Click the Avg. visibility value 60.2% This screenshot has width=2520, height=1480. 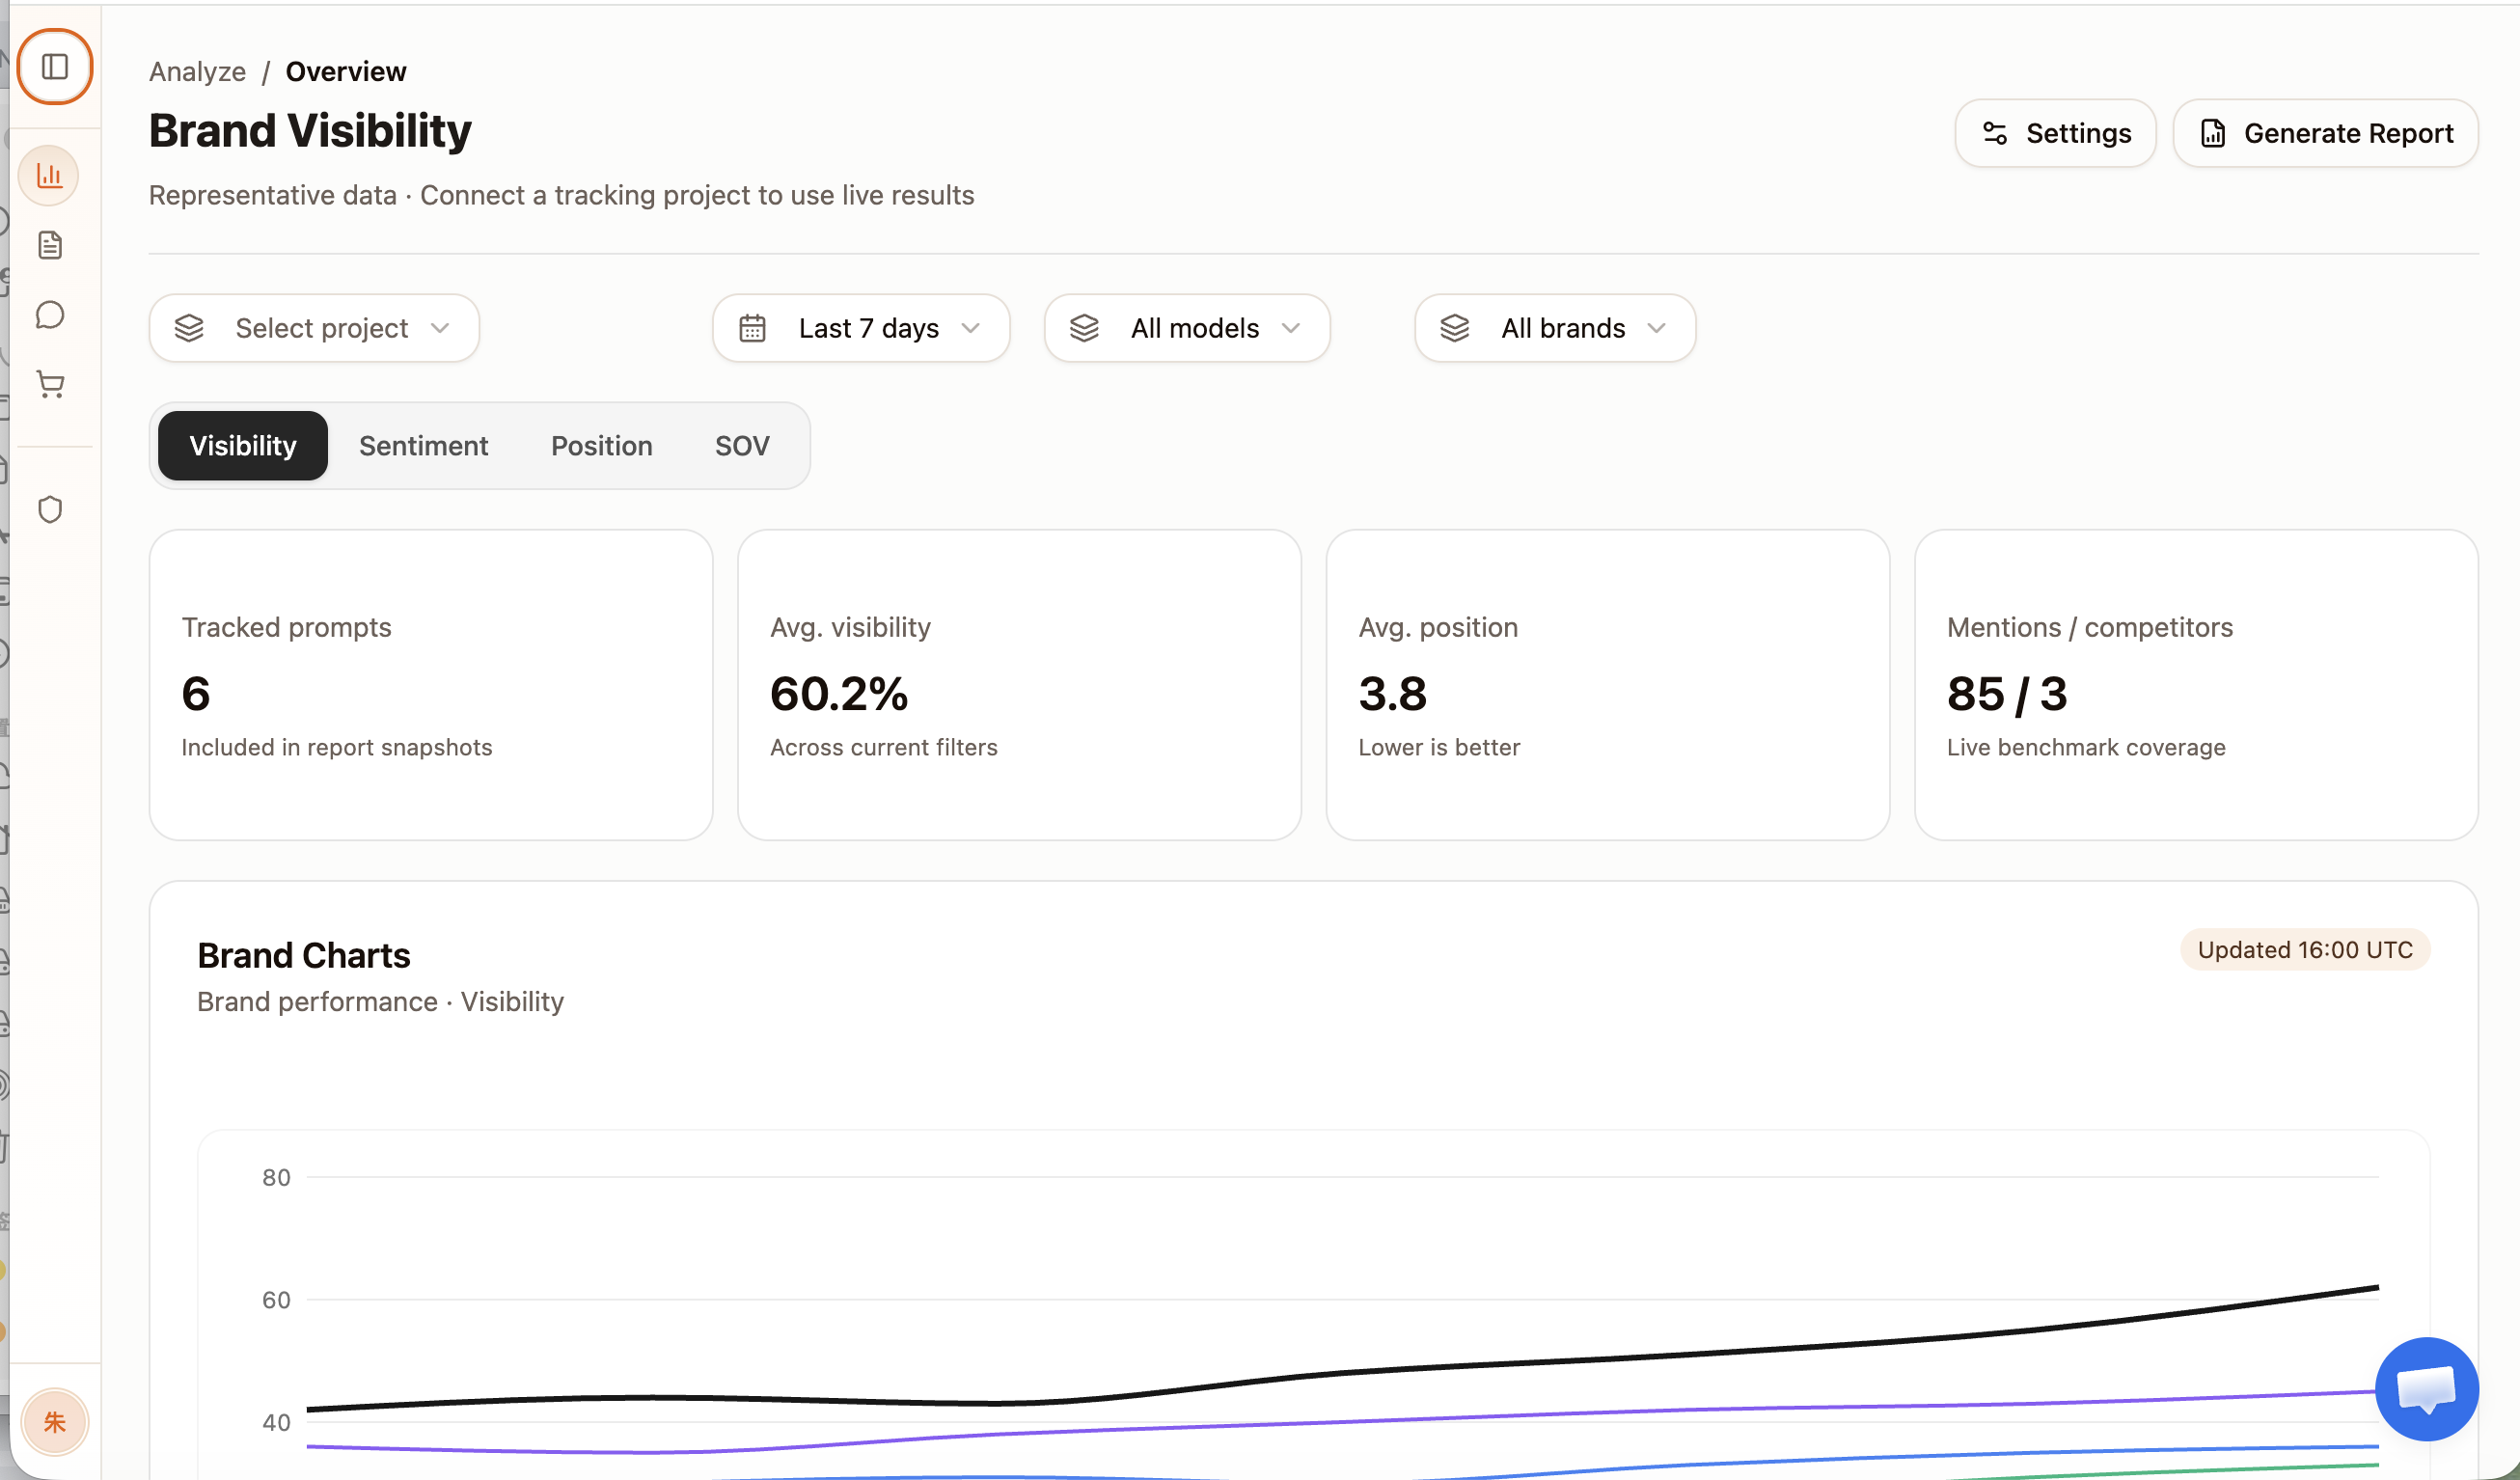839,694
